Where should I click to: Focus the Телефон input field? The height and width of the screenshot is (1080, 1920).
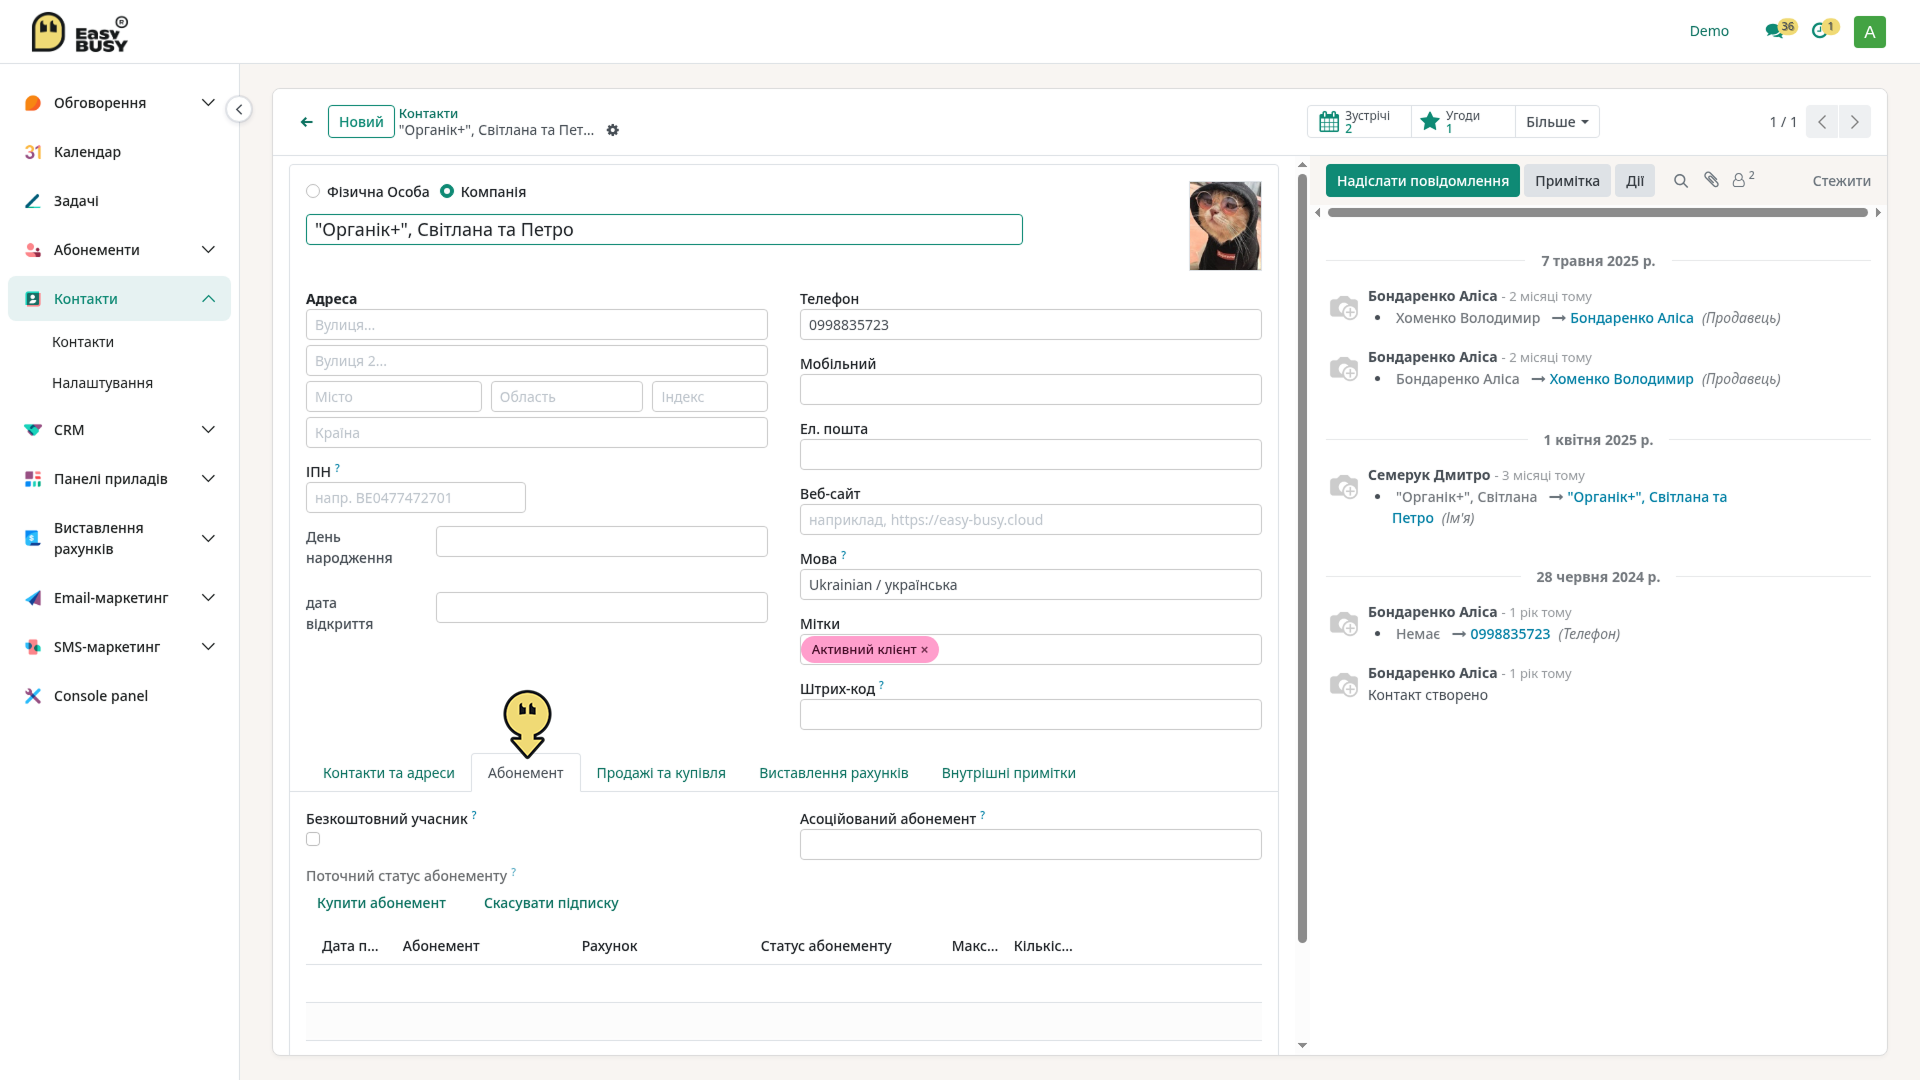tap(1030, 325)
